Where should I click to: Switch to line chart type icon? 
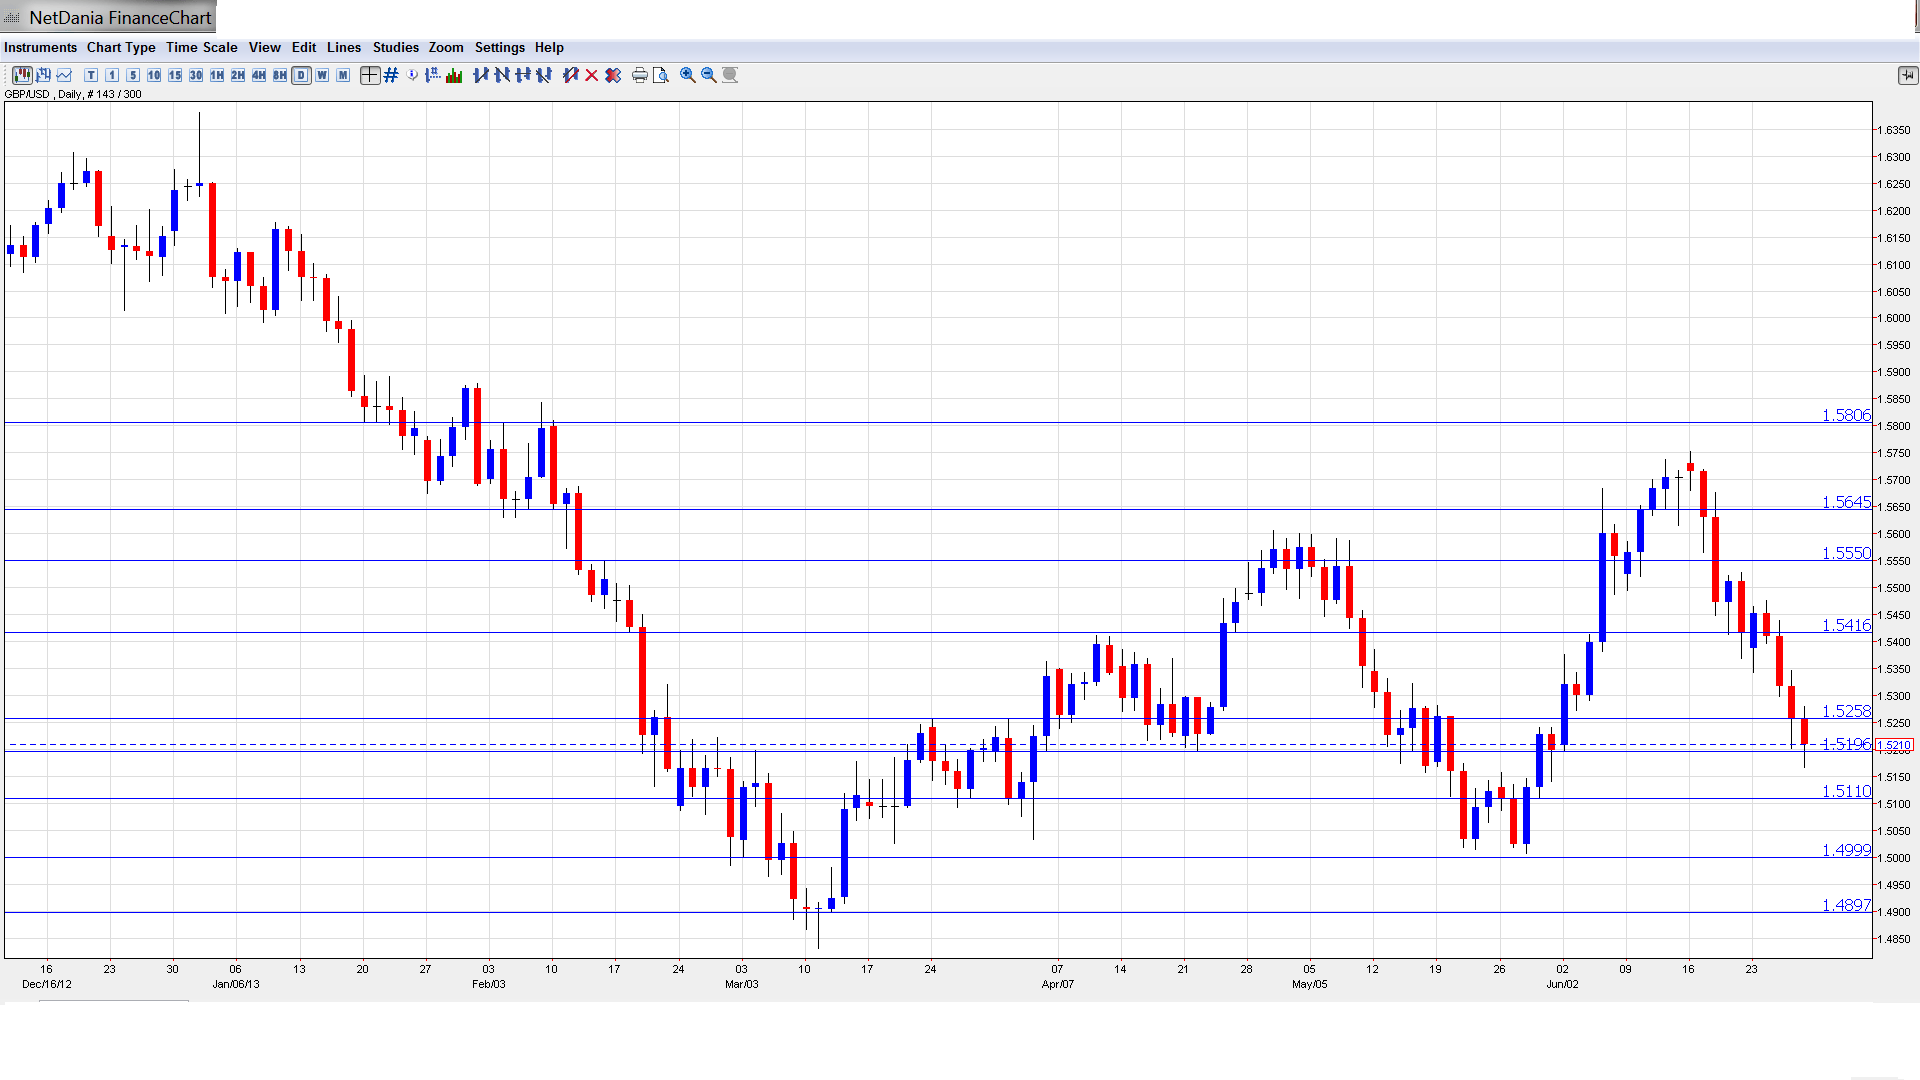64,75
